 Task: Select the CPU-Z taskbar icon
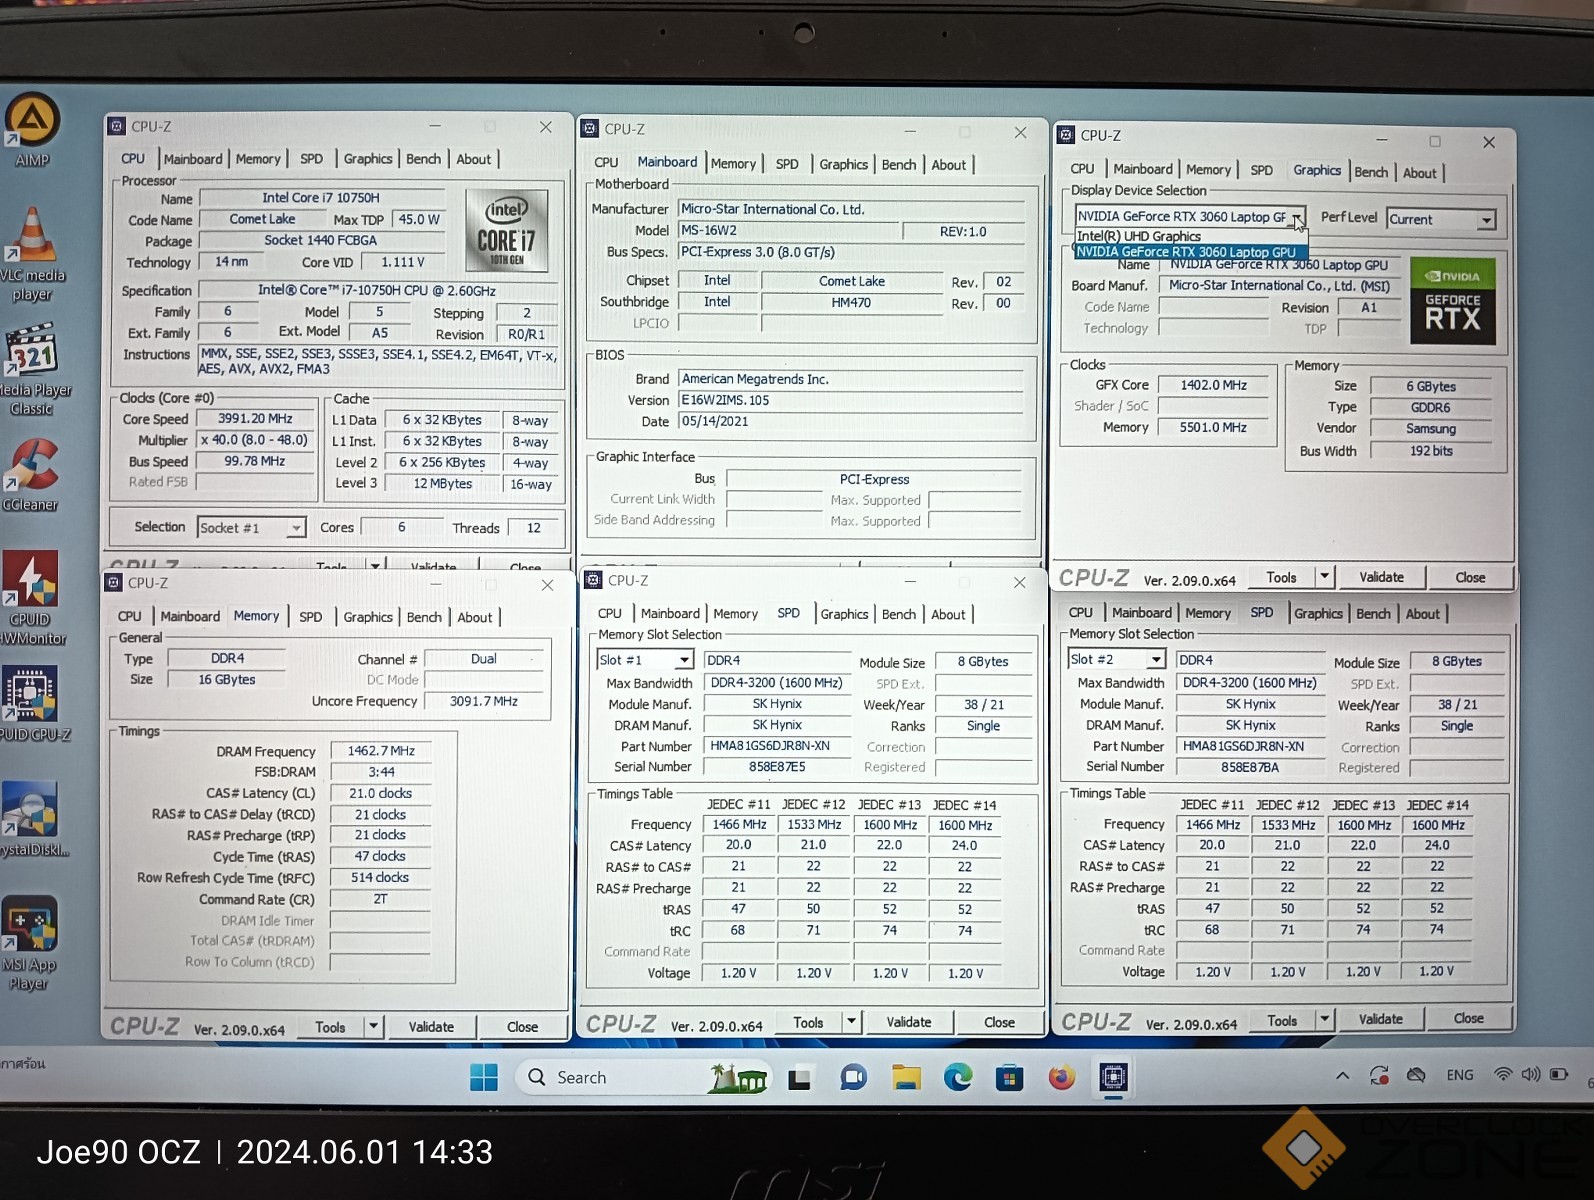pyautogui.click(x=1113, y=1077)
